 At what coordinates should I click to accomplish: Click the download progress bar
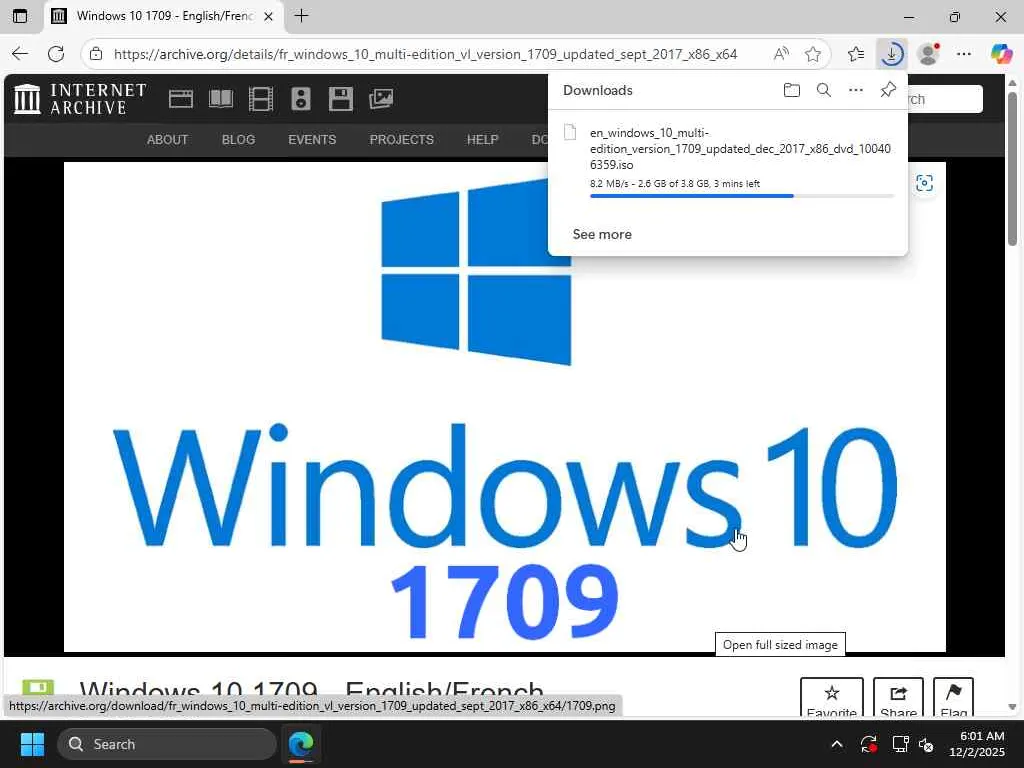point(742,196)
